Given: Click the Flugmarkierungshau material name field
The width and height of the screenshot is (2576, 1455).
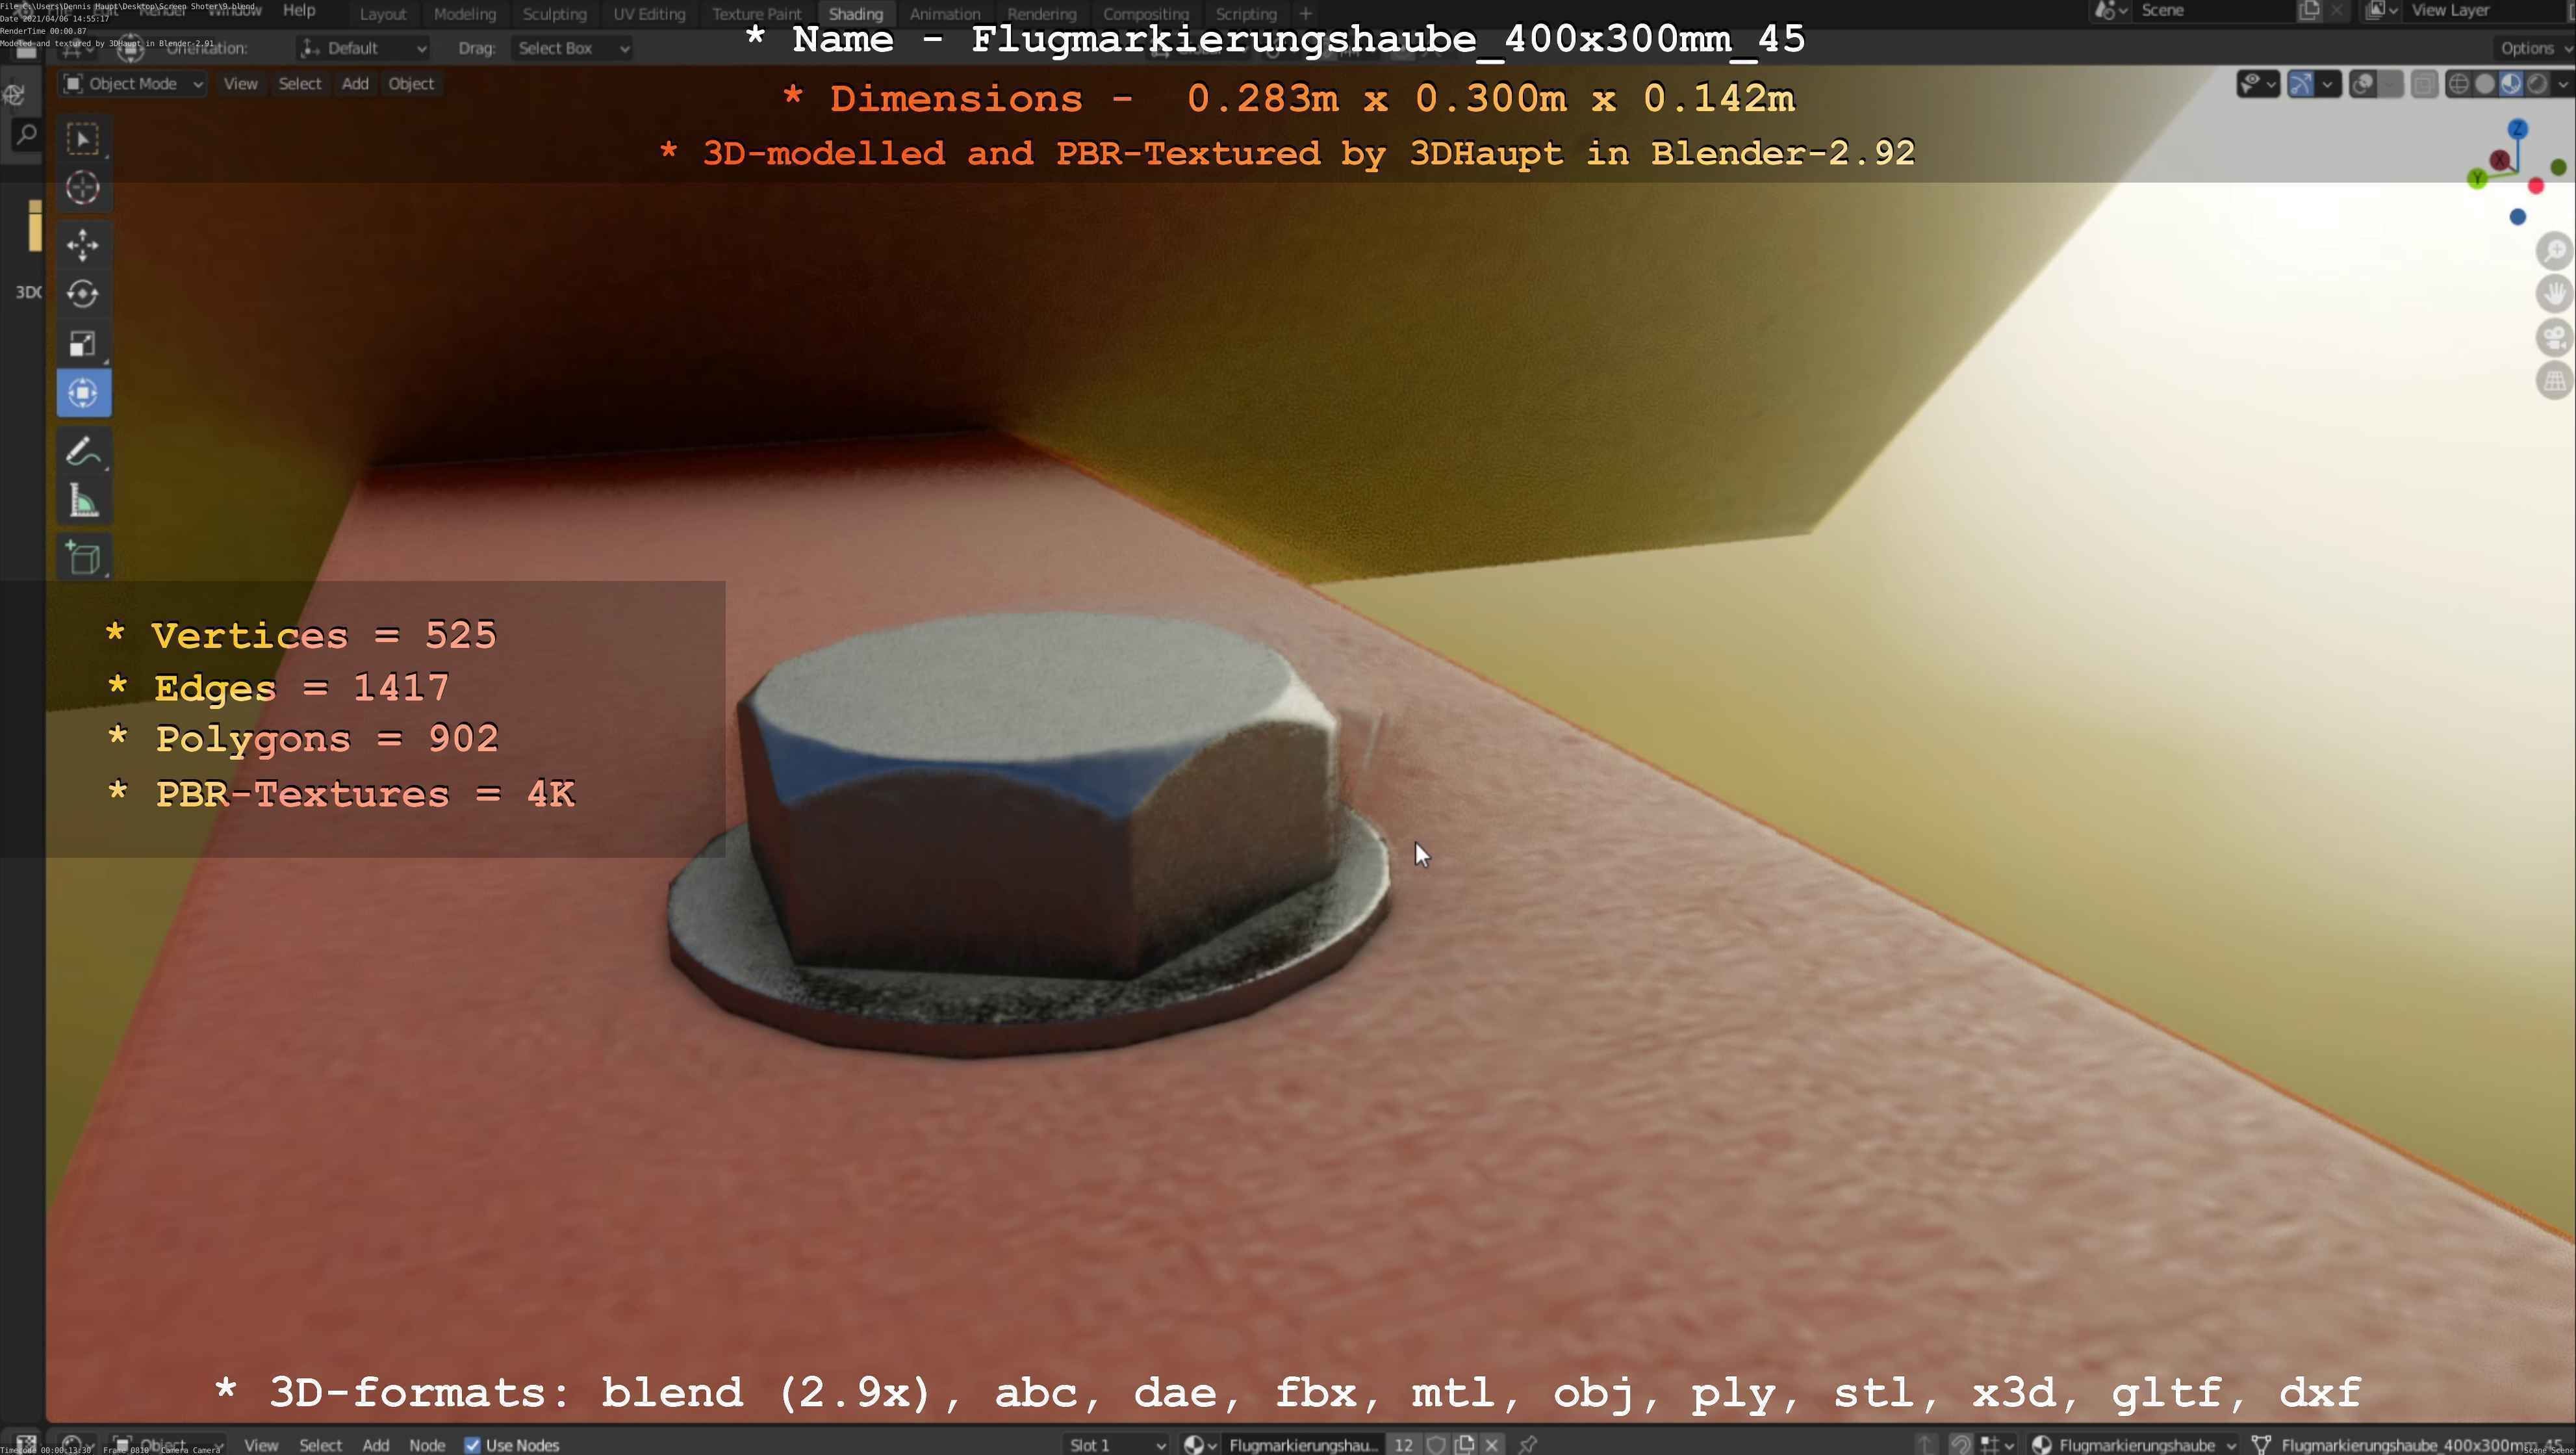Looking at the screenshot, I should 1302,1444.
